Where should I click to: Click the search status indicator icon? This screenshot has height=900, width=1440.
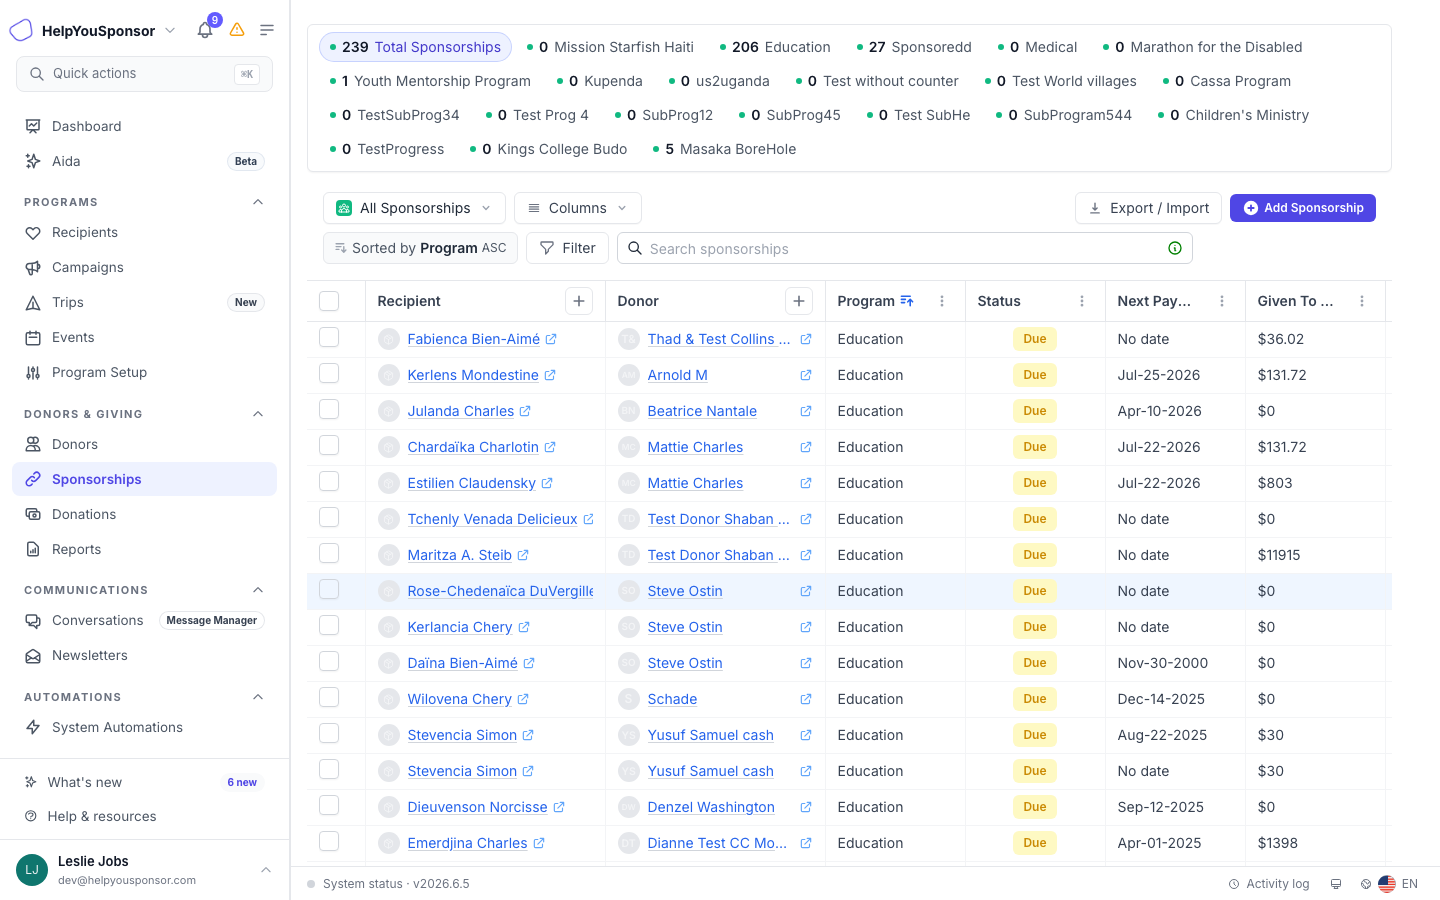coord(1175,248)
